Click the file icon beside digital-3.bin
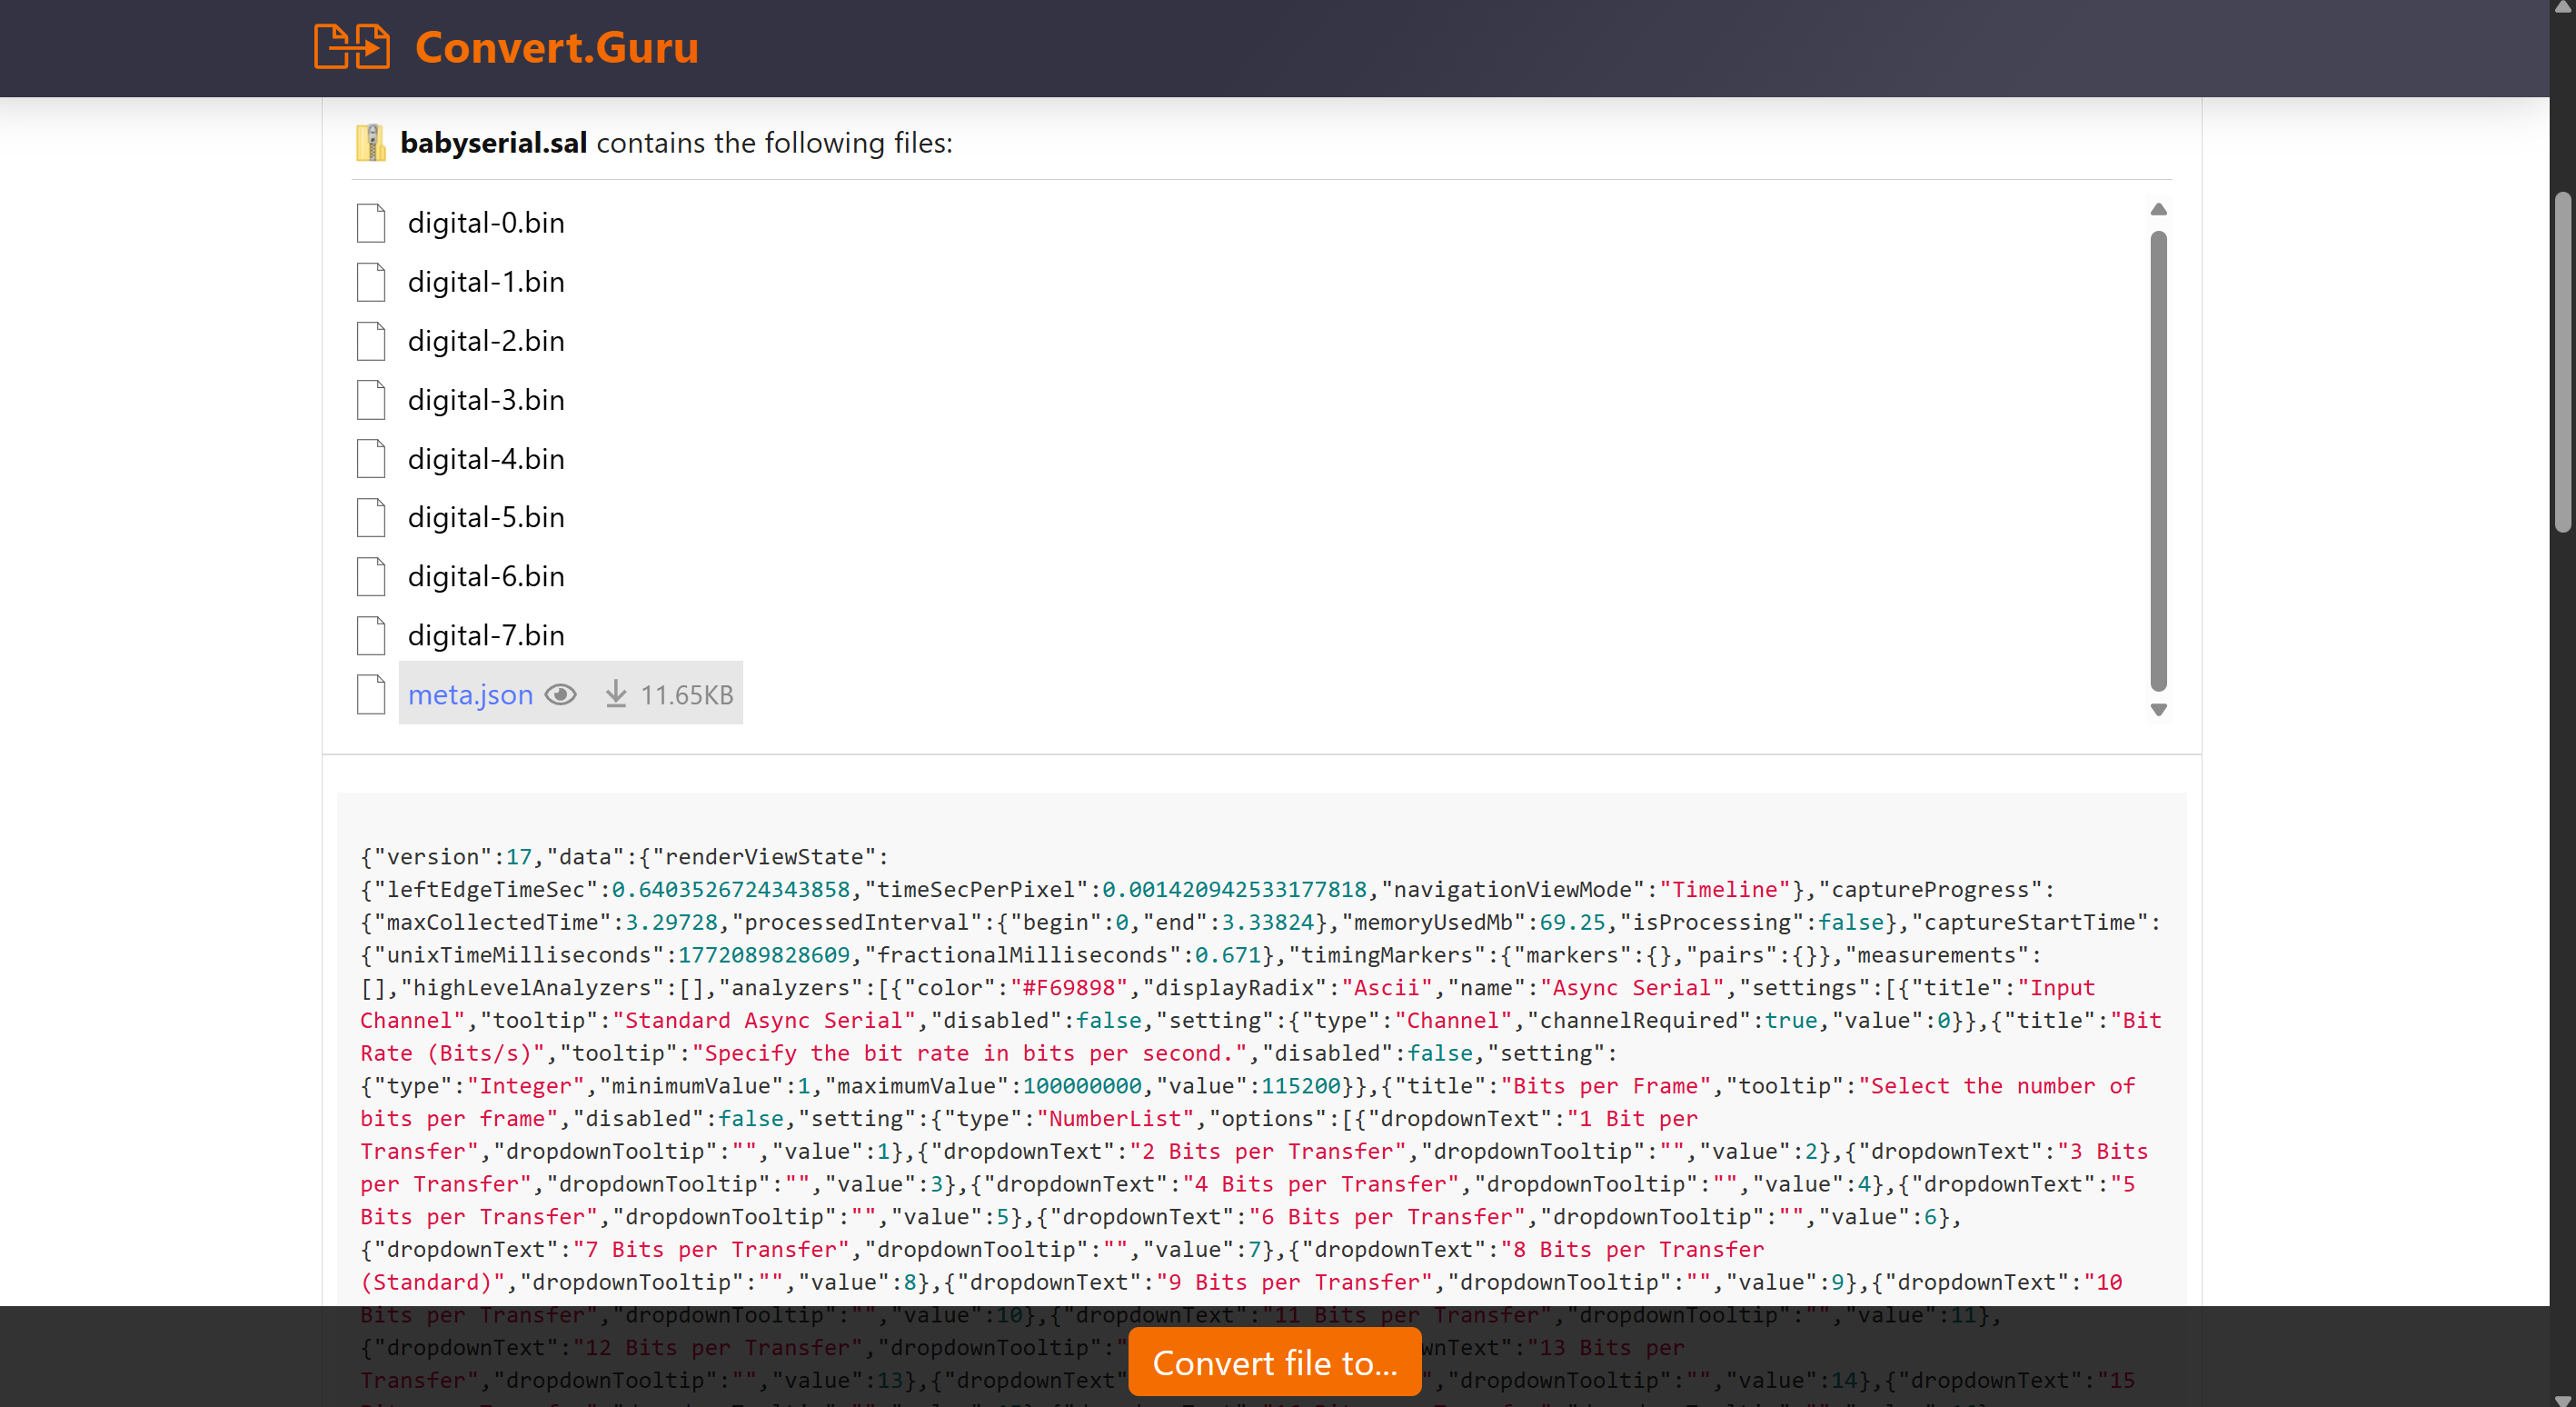 click(371, 400)
